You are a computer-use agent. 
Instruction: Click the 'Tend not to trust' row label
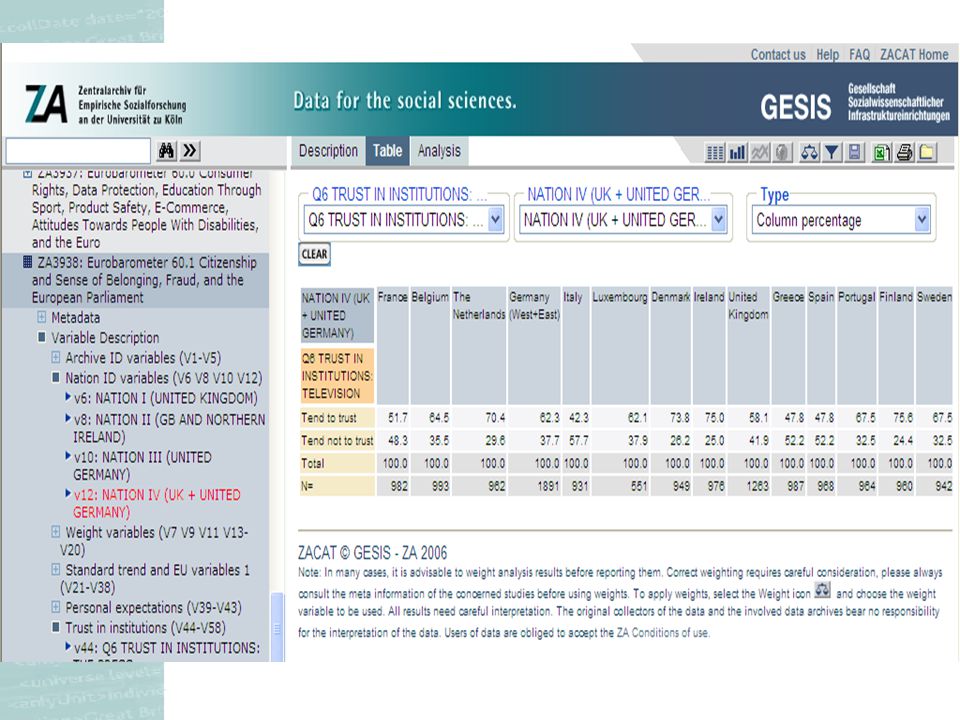[337, 440]
